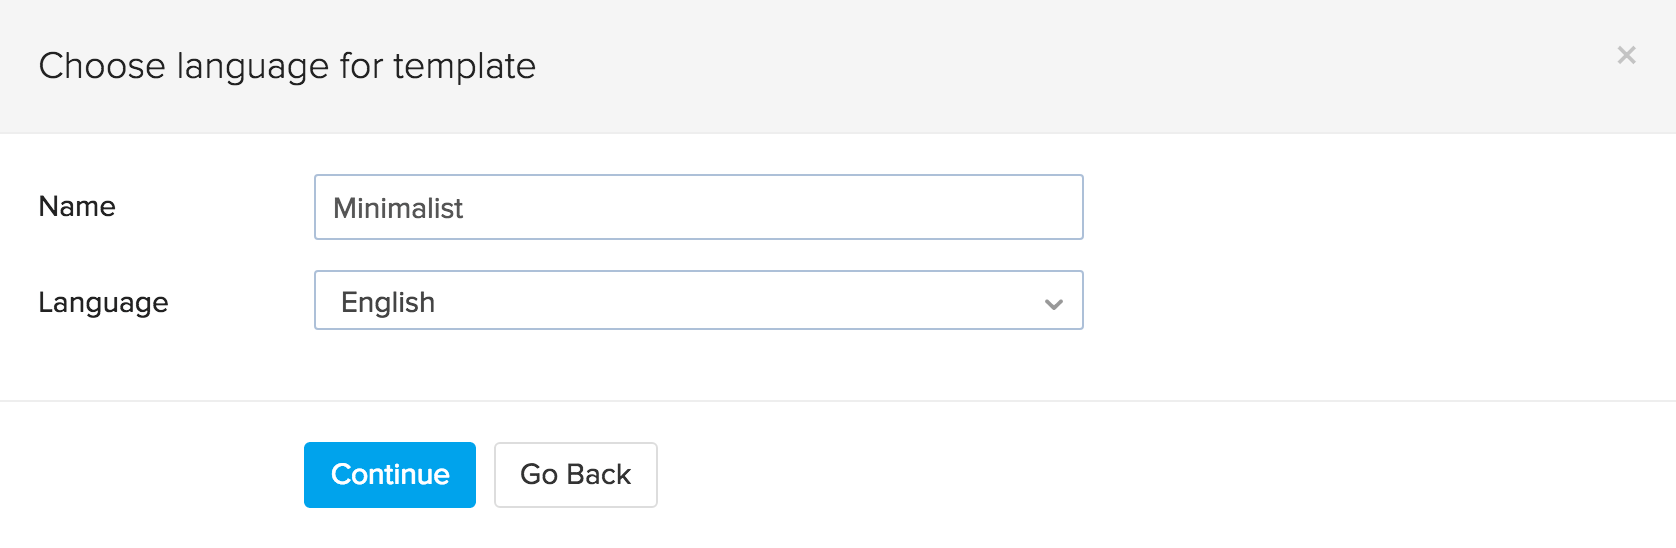The width and height of the screenshot is (1676, 548).
Task: Expand the dropdown showing English
Action: pyautogui.click(x=698, y=301)
